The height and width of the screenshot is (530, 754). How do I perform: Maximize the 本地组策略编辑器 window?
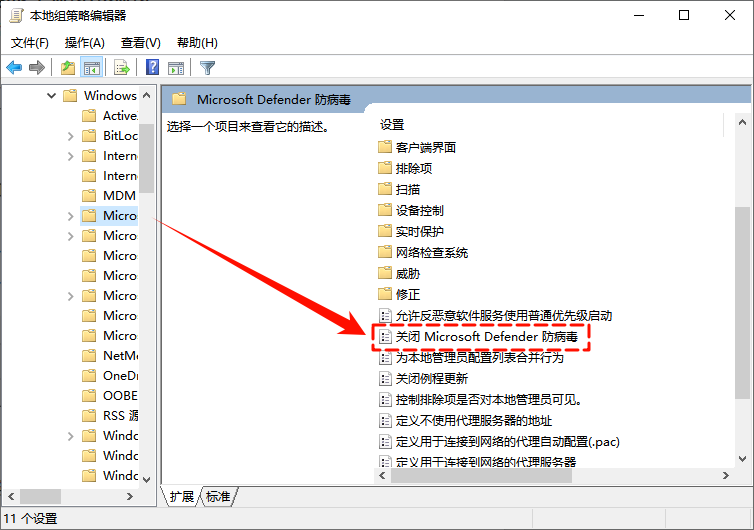click(x=684, y=15)
